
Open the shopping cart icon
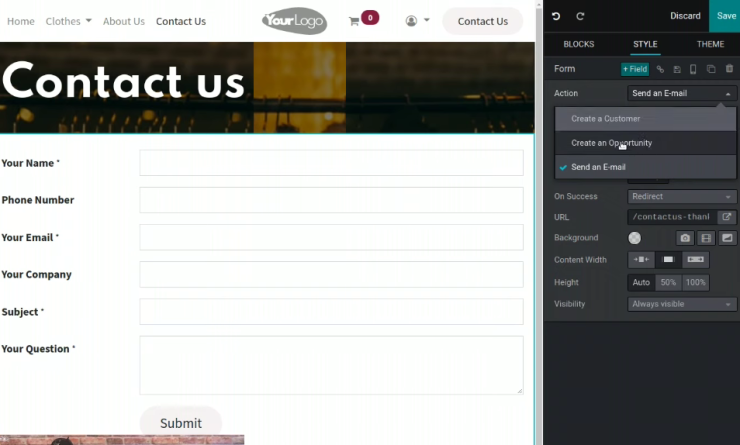[353, 21]
